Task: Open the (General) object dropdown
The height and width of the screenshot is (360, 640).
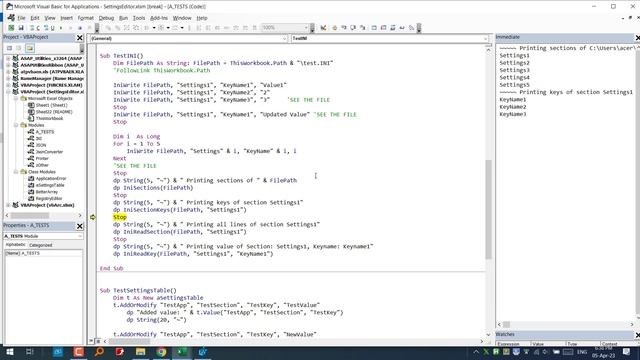Action: [x=284, y=38]
